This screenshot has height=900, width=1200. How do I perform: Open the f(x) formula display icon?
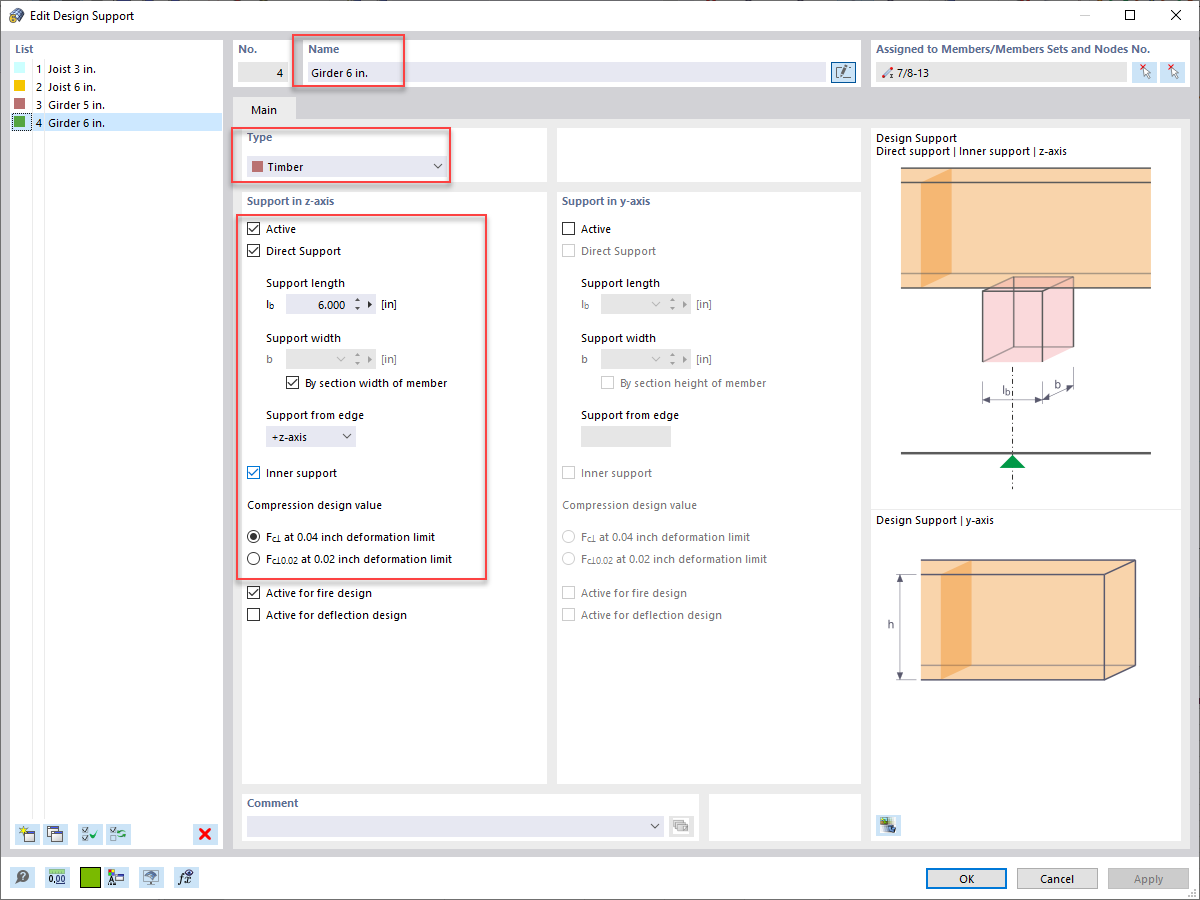[x=185, y=877]
